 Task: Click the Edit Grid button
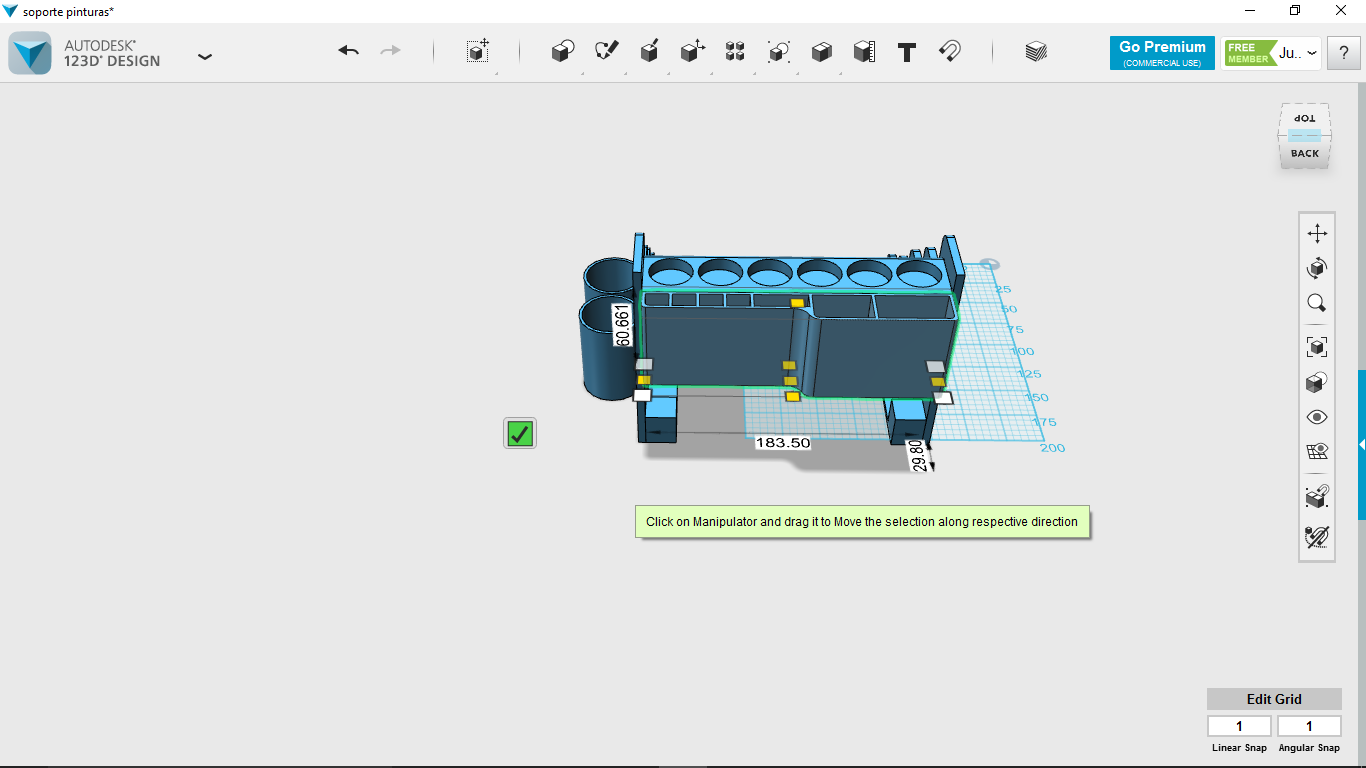(1274, 699)
